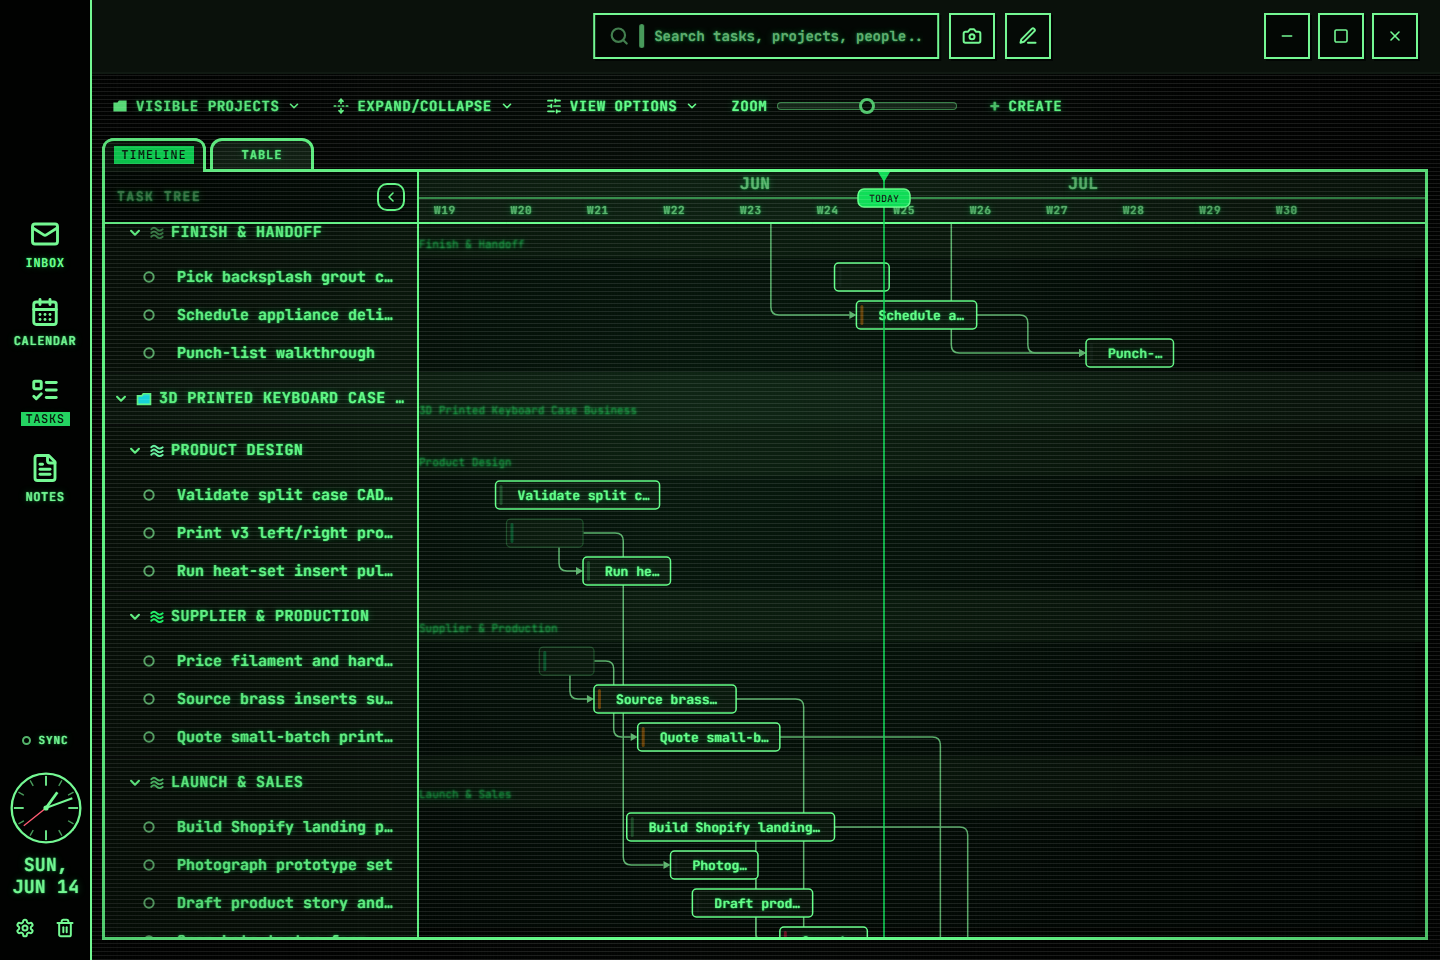Select Photog… Gantt bar
The height and width of the screenshot is (960, 1440).
(715, 865)
